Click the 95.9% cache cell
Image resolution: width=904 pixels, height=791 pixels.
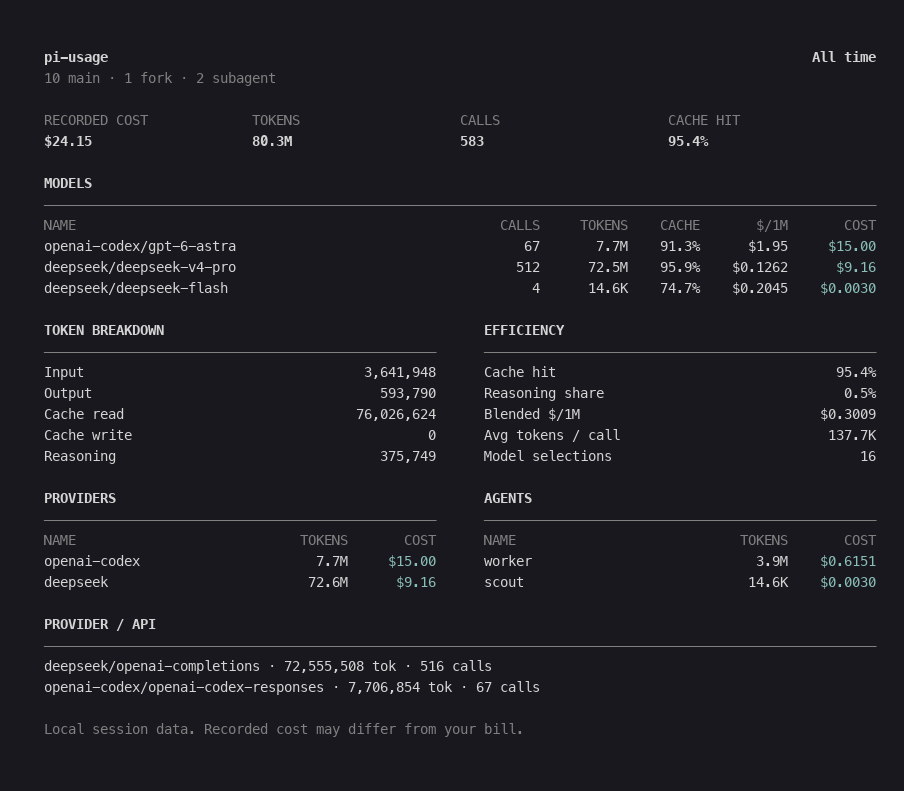tap(680, 268)
